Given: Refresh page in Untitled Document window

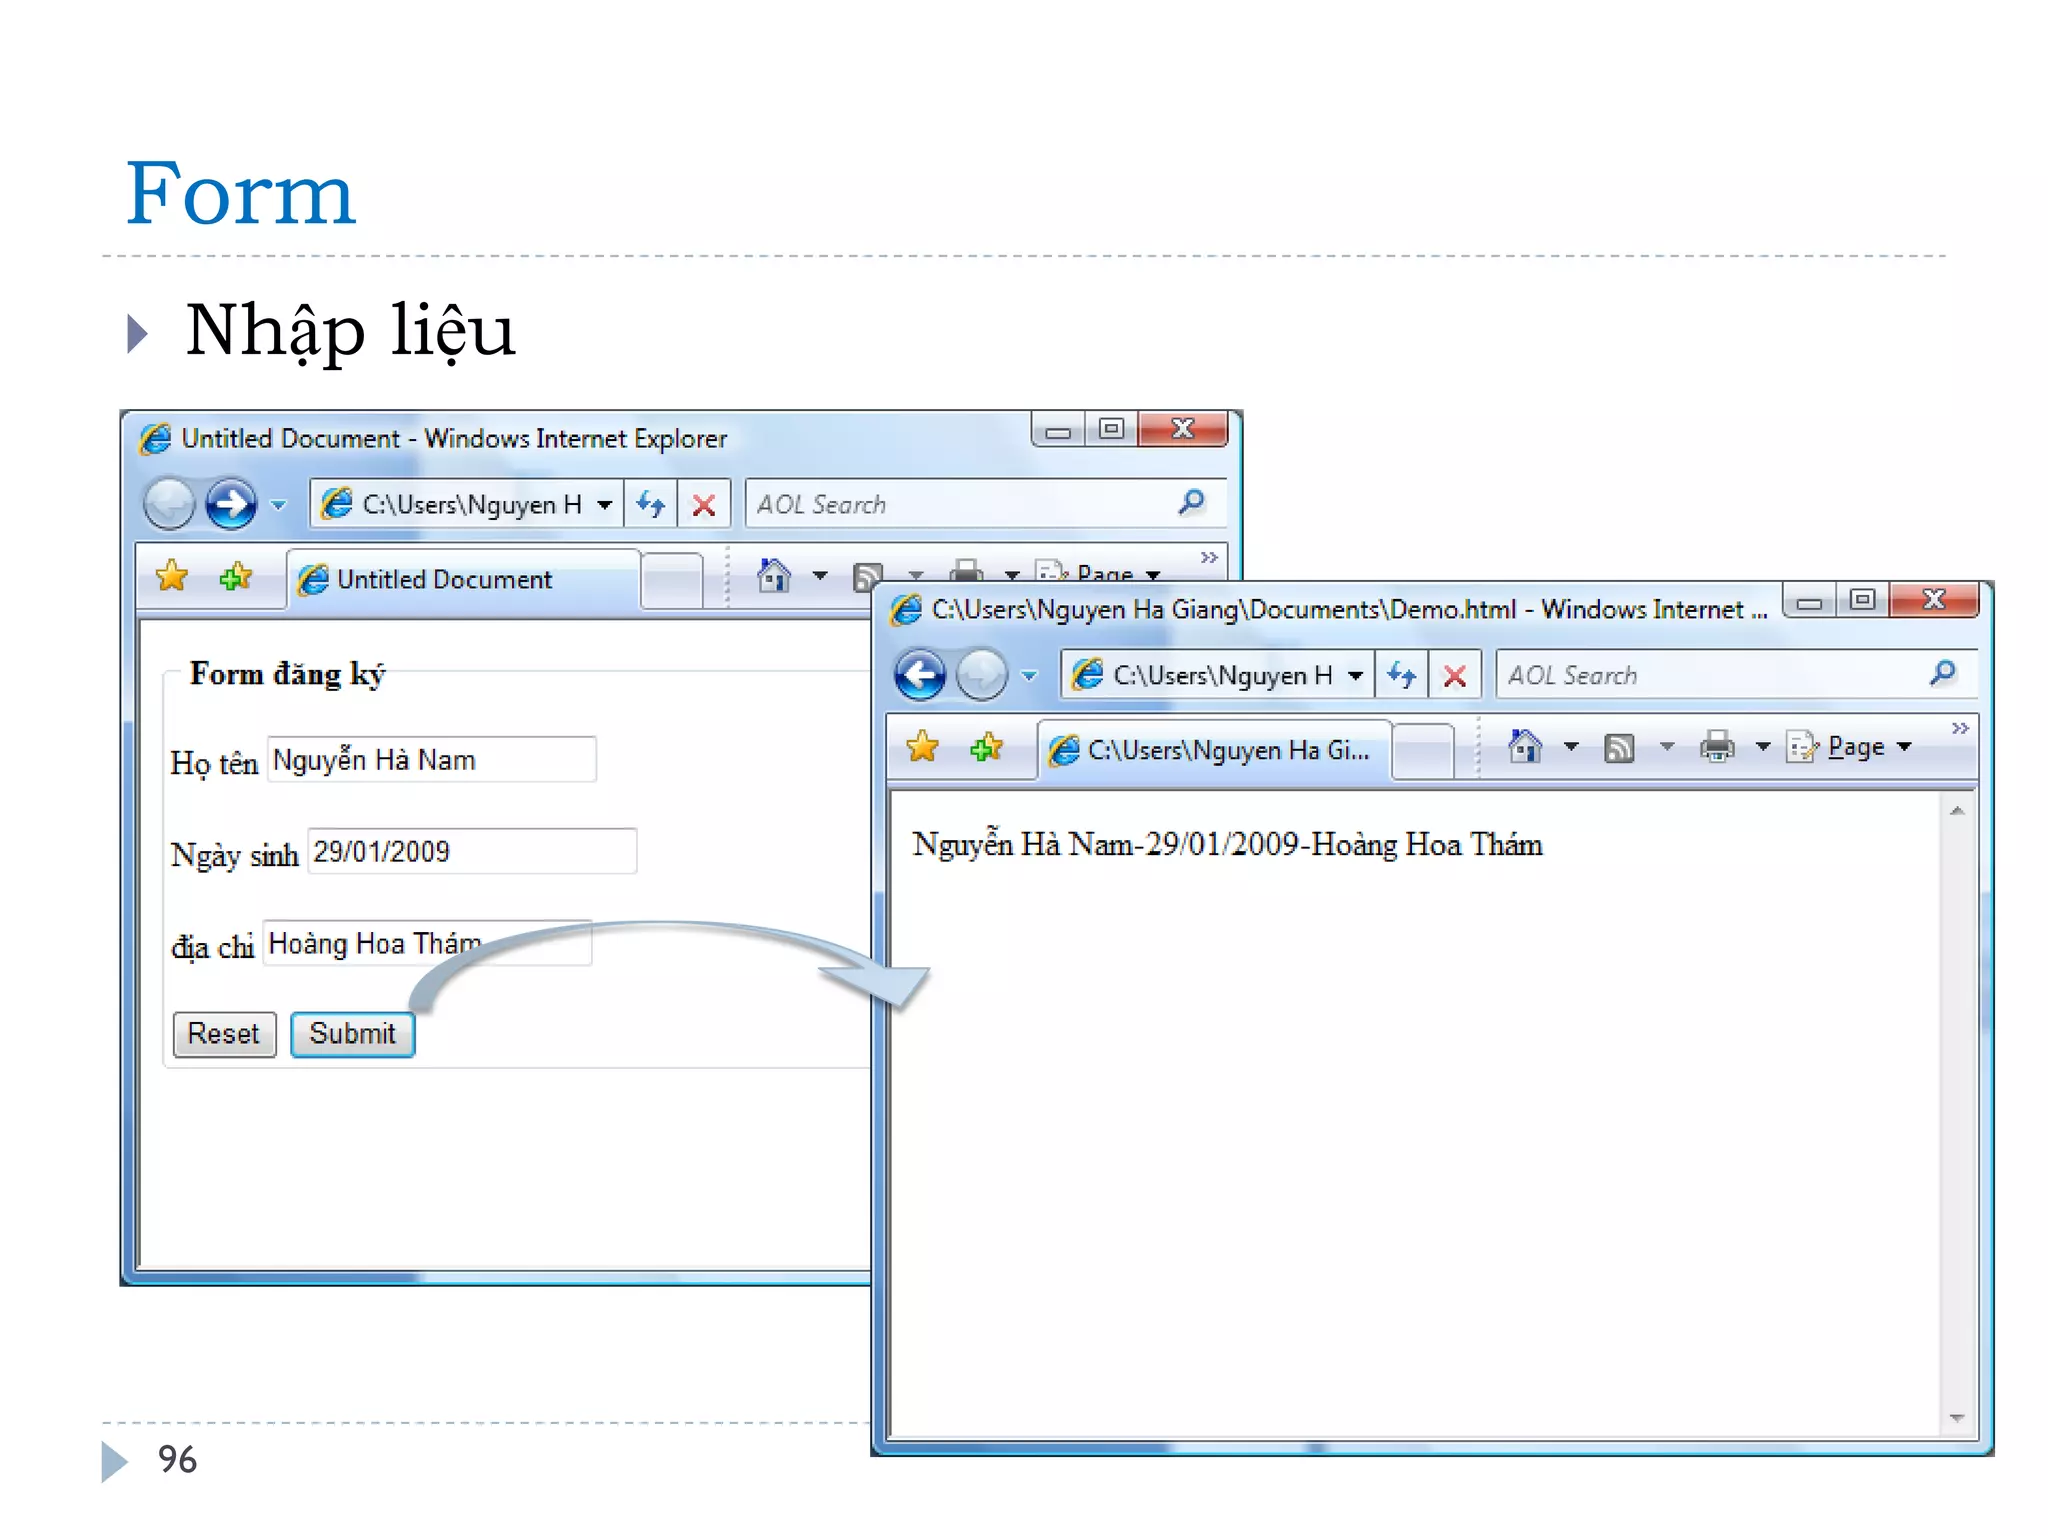Looking at the screenshot, I should pyautogui.click(x=651, y=504).
